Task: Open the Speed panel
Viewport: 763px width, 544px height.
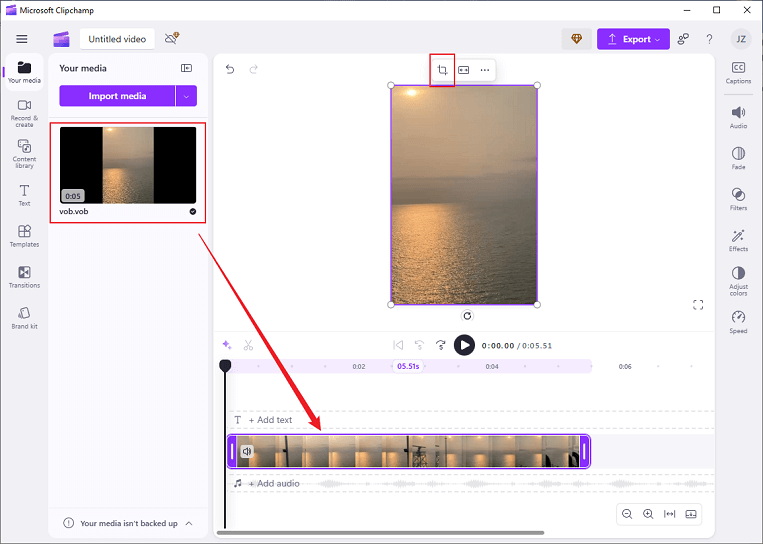Action: pos(738,322)
